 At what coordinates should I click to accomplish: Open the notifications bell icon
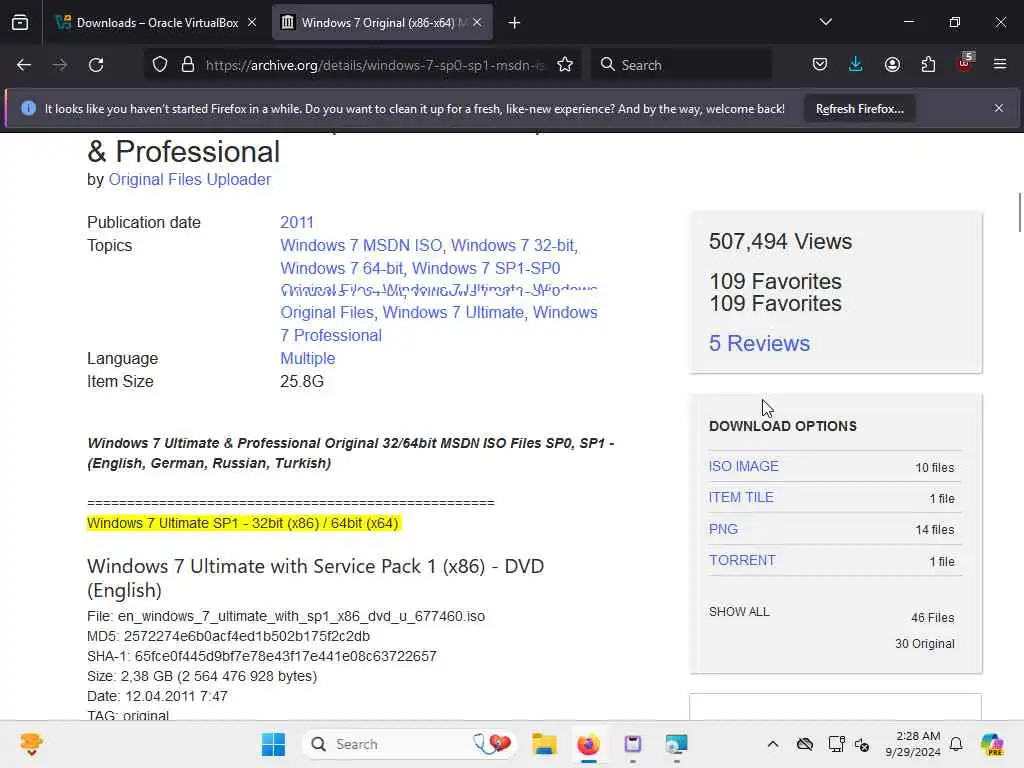[x=956, y=744]
